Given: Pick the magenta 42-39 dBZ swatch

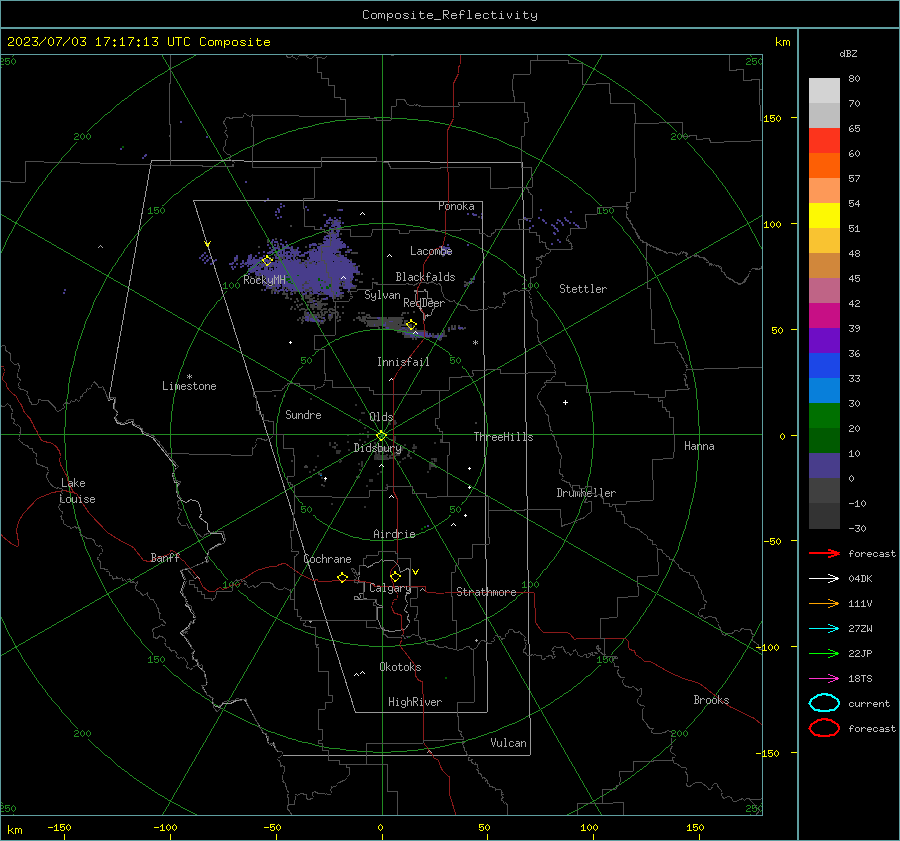Looking at the screenshot, I should click(824, 315).
